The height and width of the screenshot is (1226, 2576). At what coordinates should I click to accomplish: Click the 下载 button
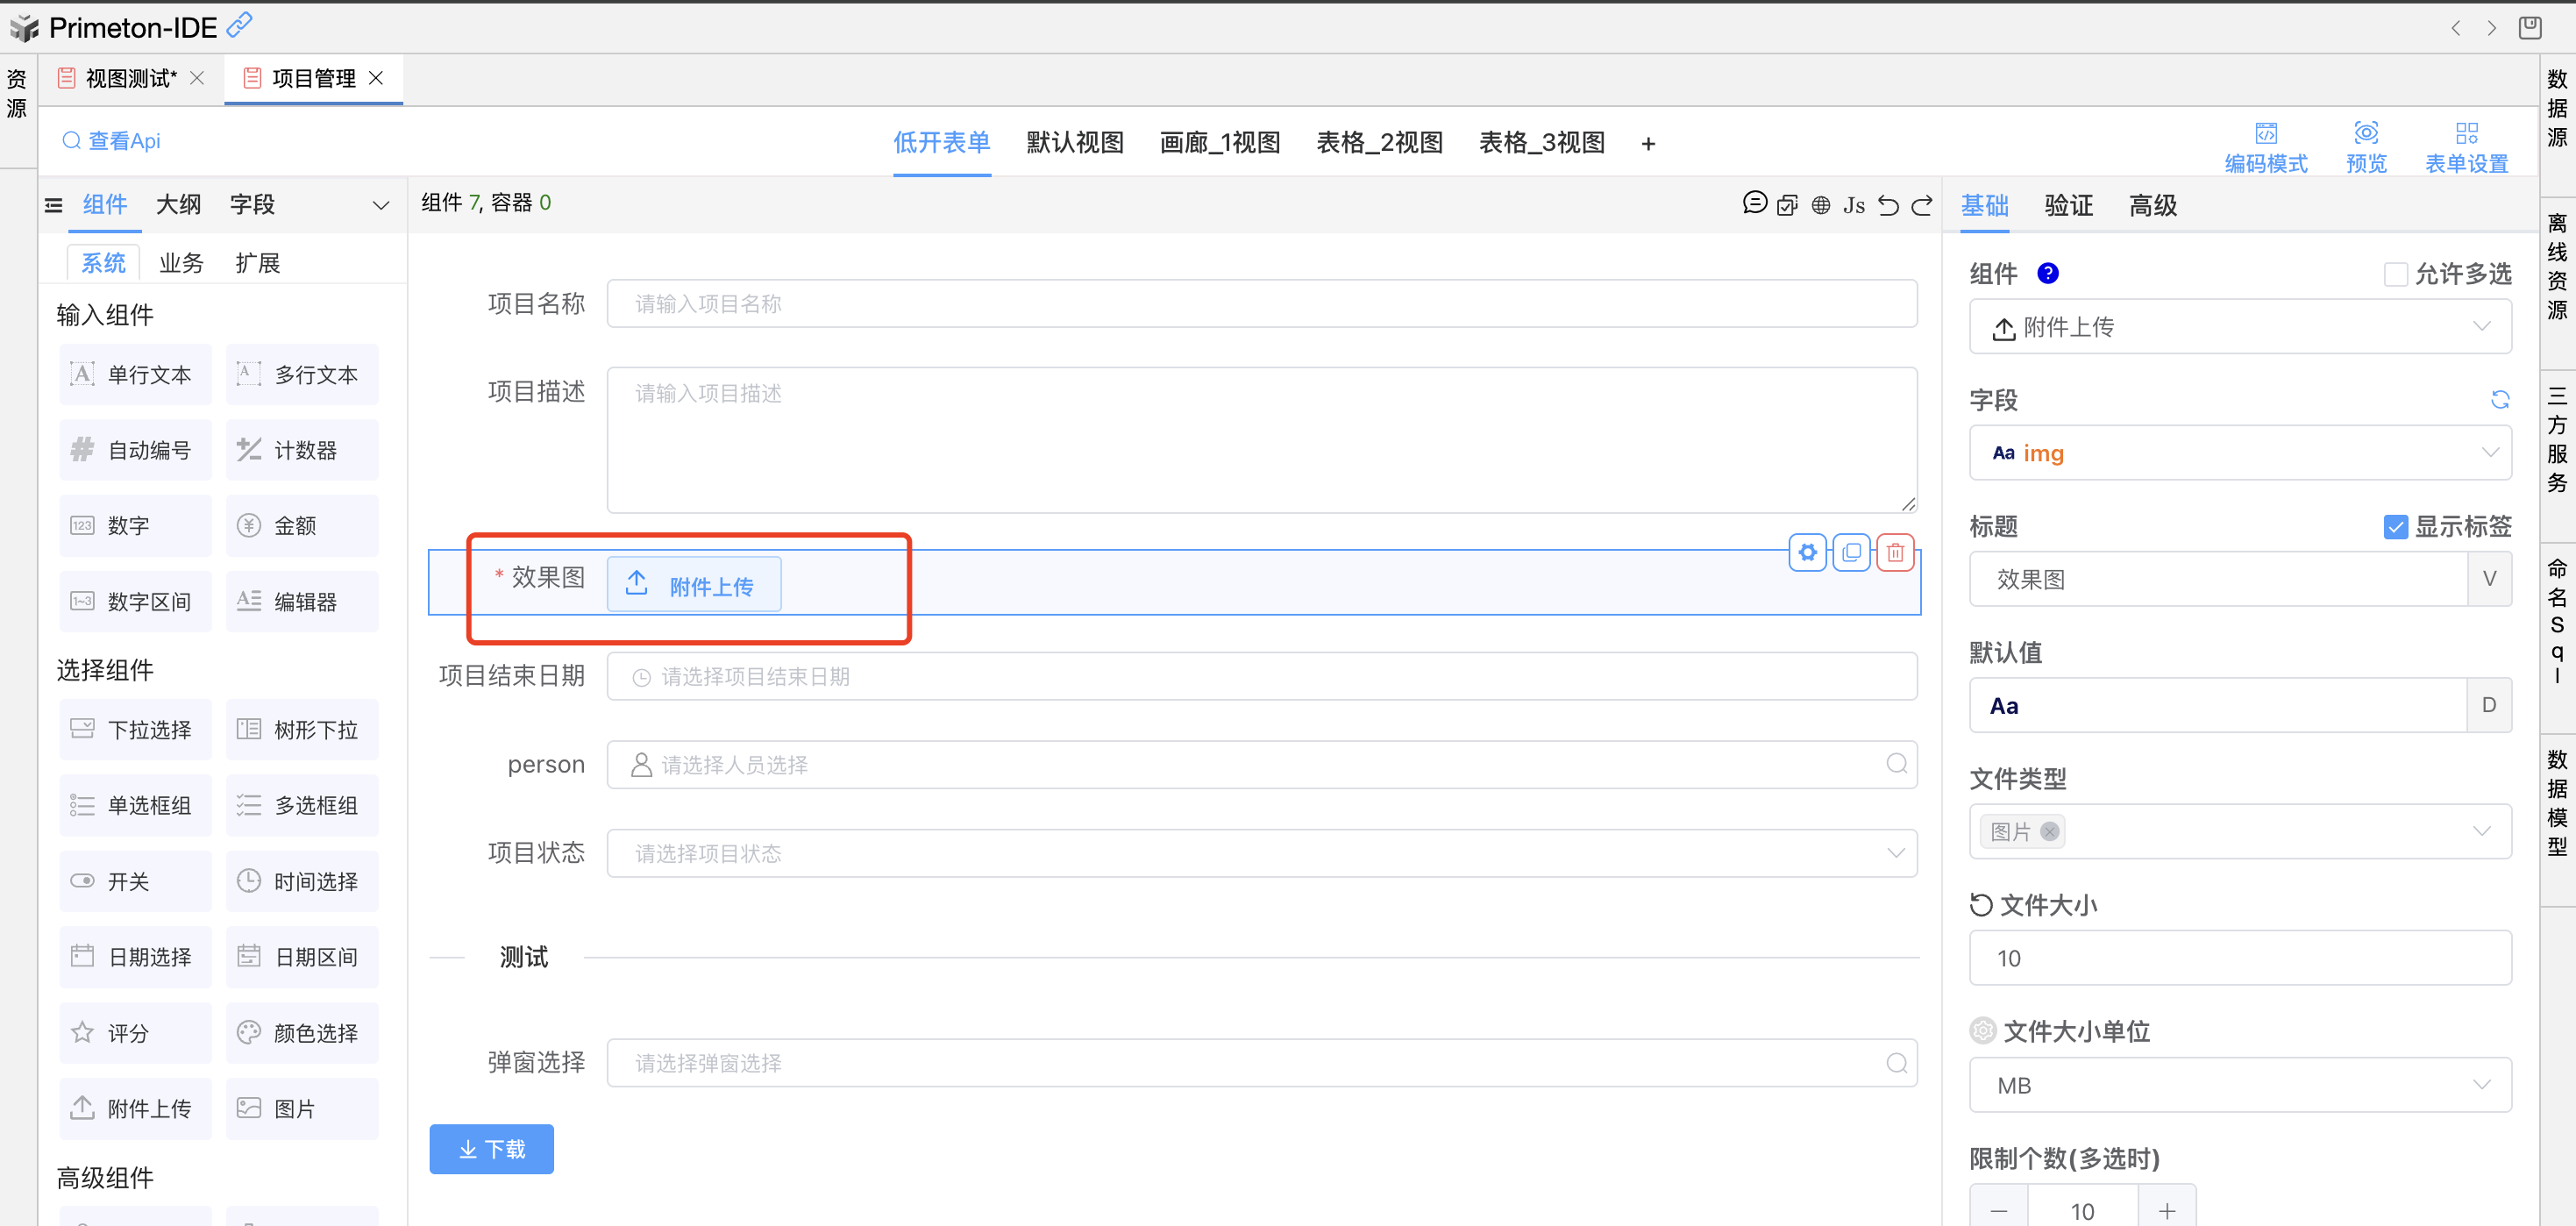pyautogui.click(x=491, y=1149)
